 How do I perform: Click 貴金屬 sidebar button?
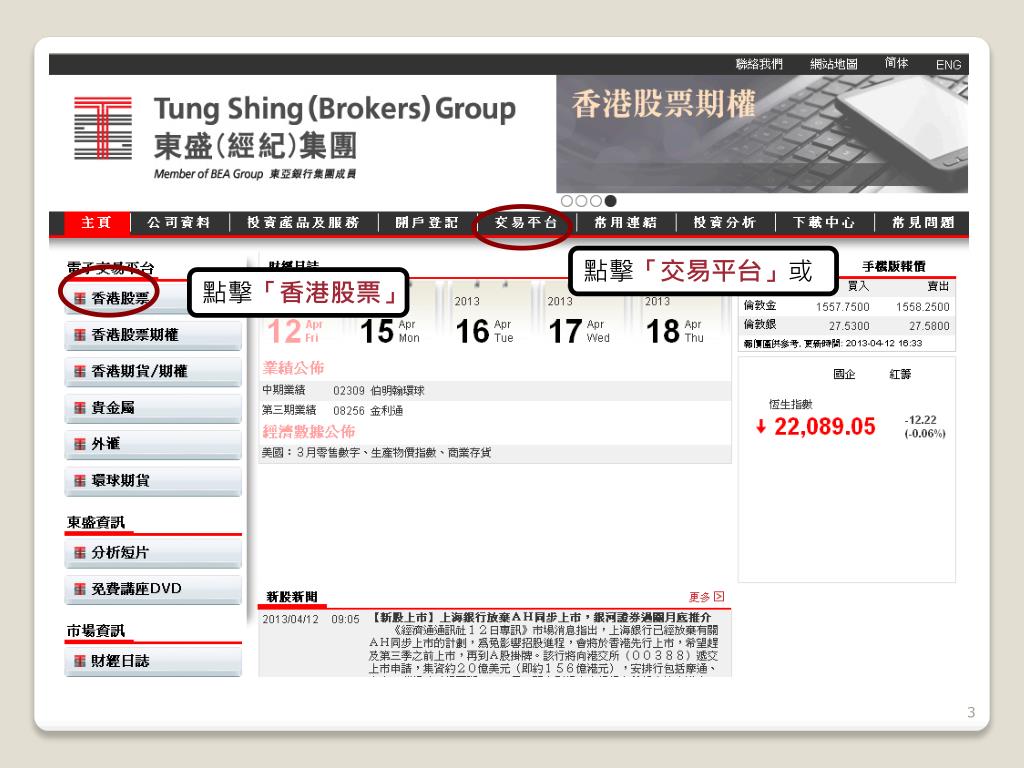(153, 408)
